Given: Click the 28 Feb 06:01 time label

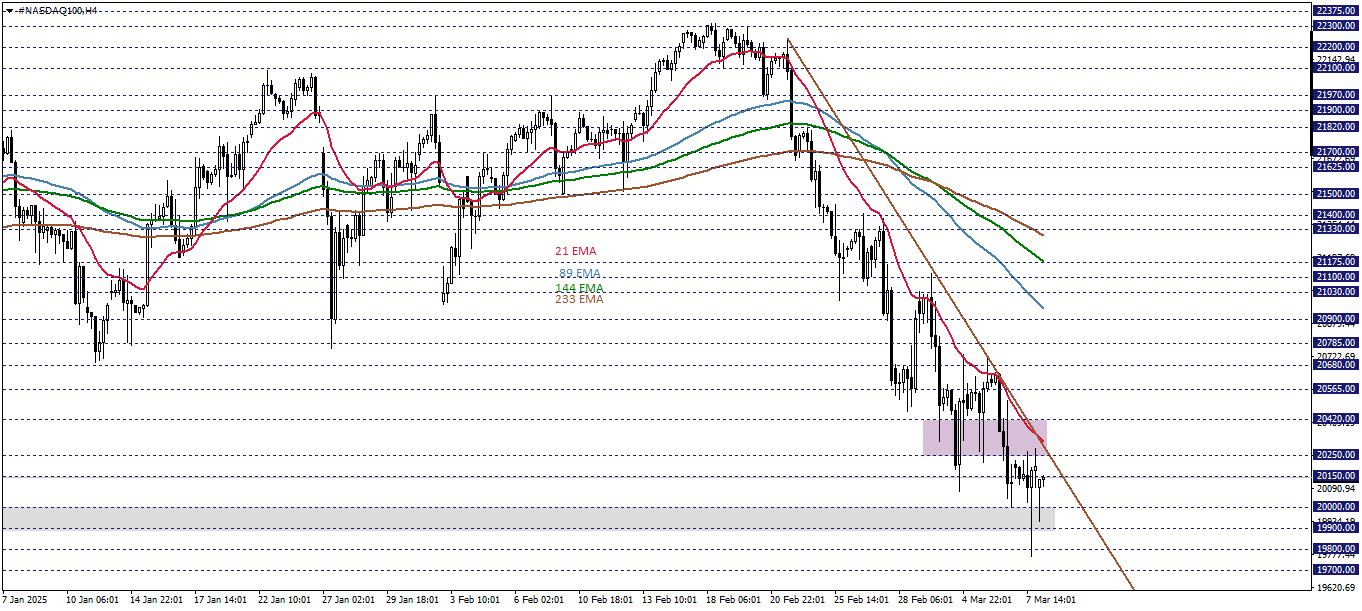Looking at the screenshot, I should [925, 600].
